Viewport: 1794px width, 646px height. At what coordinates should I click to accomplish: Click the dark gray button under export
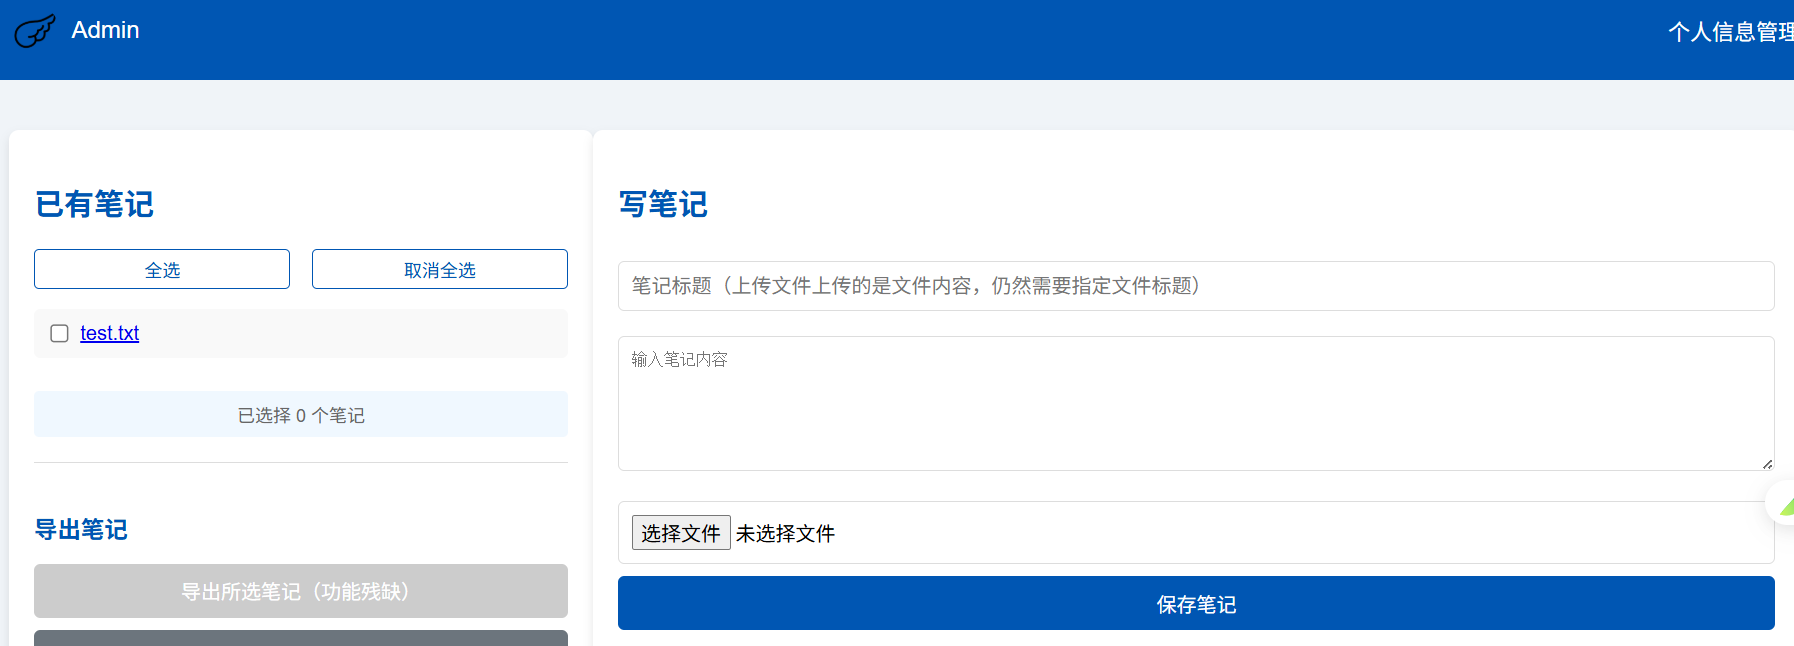tap(300, 638)
